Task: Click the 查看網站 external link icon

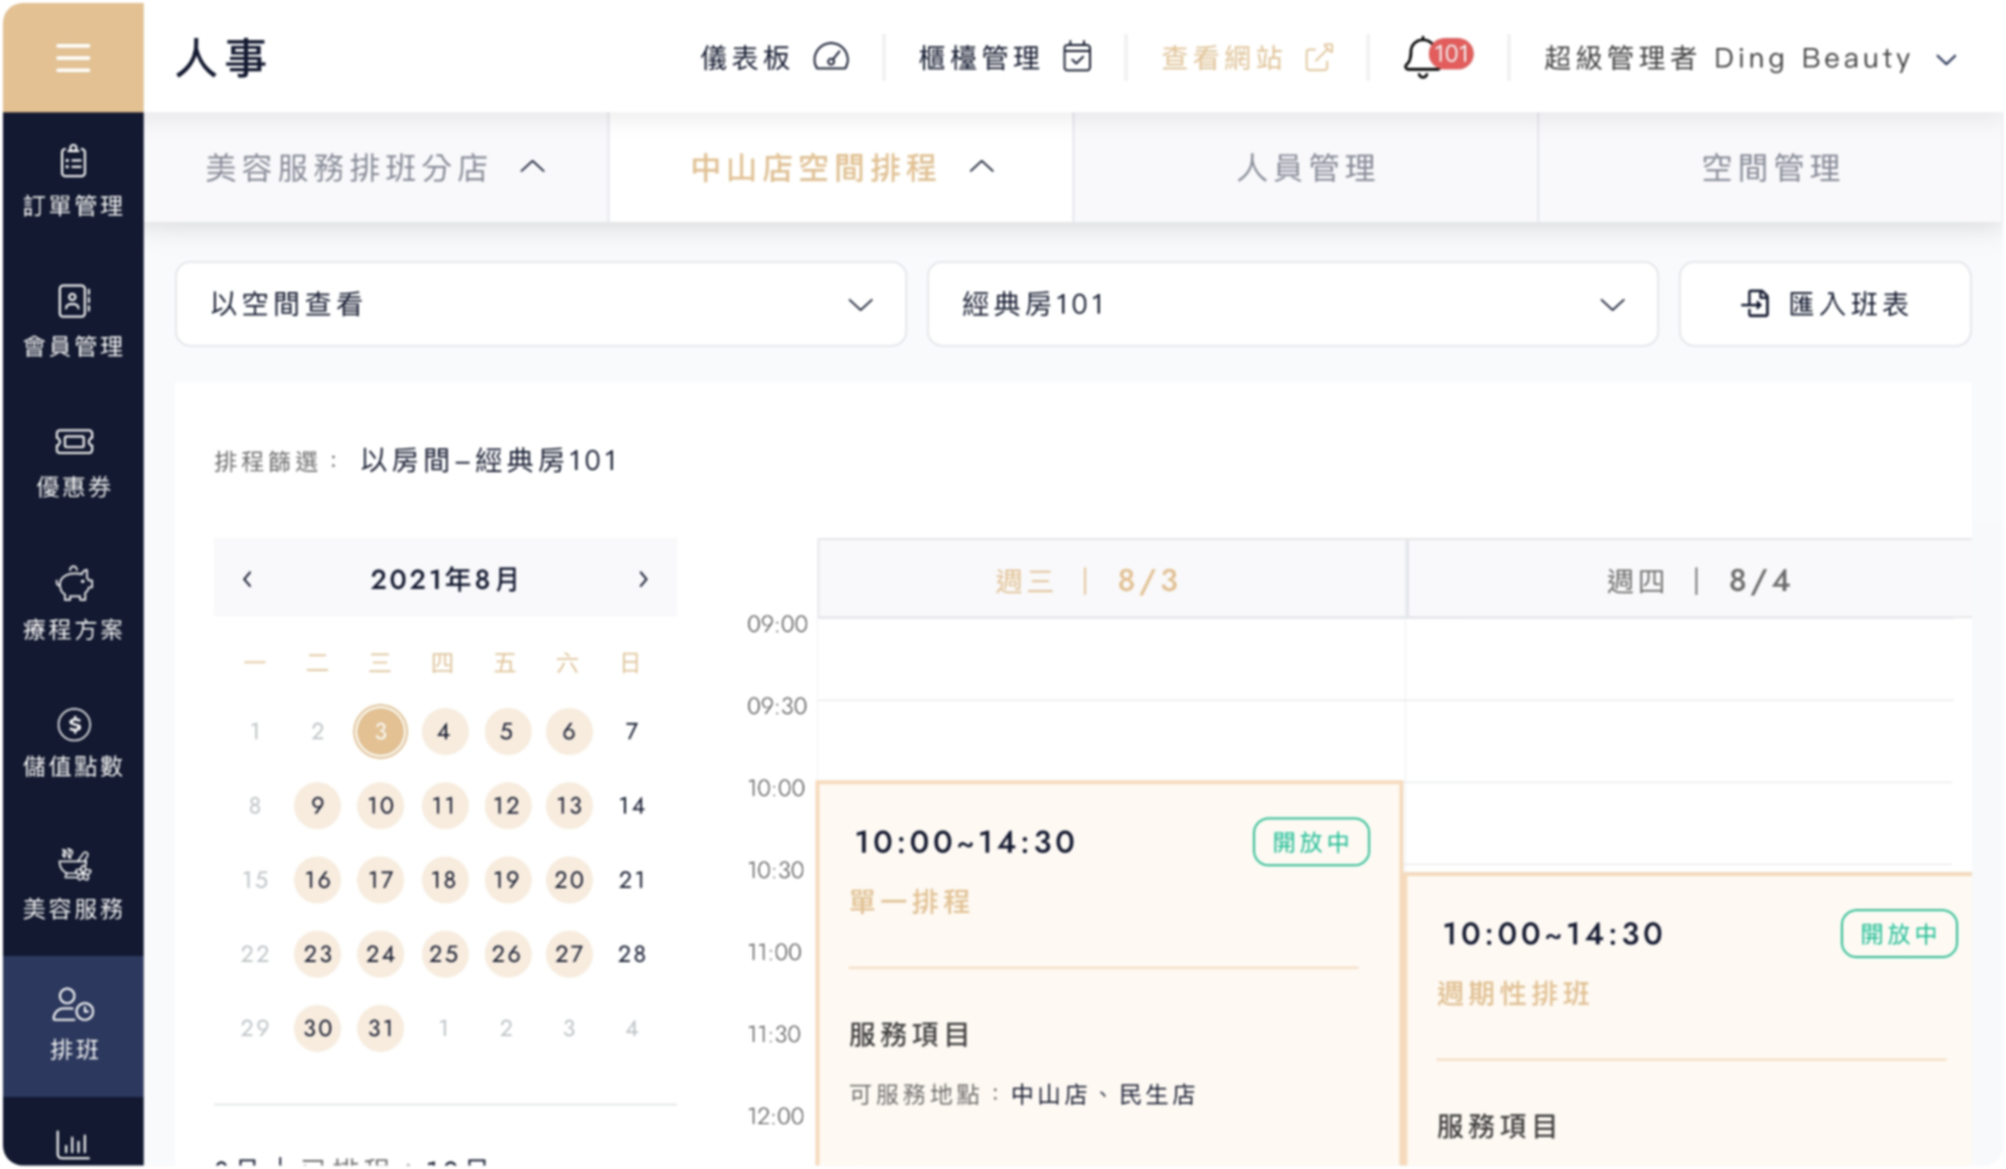Action: coord(1319,58)
